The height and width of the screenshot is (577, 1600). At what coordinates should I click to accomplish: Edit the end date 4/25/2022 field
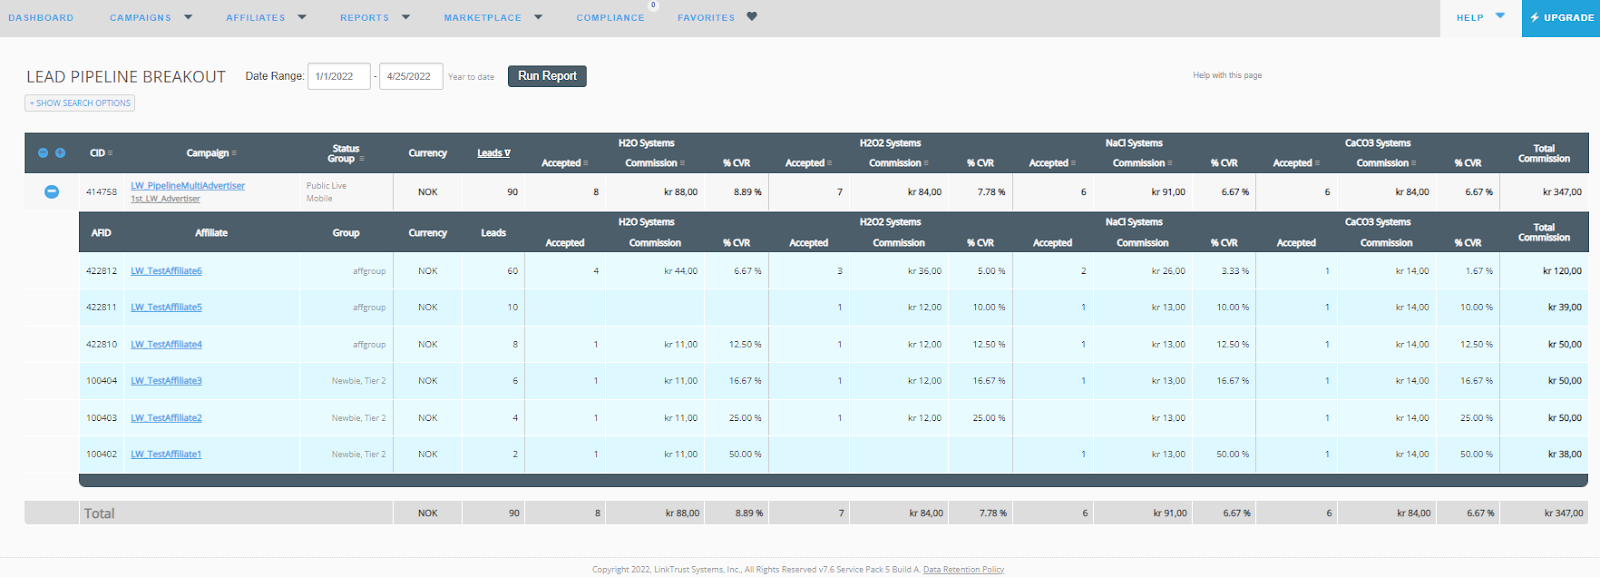(411, 76)
